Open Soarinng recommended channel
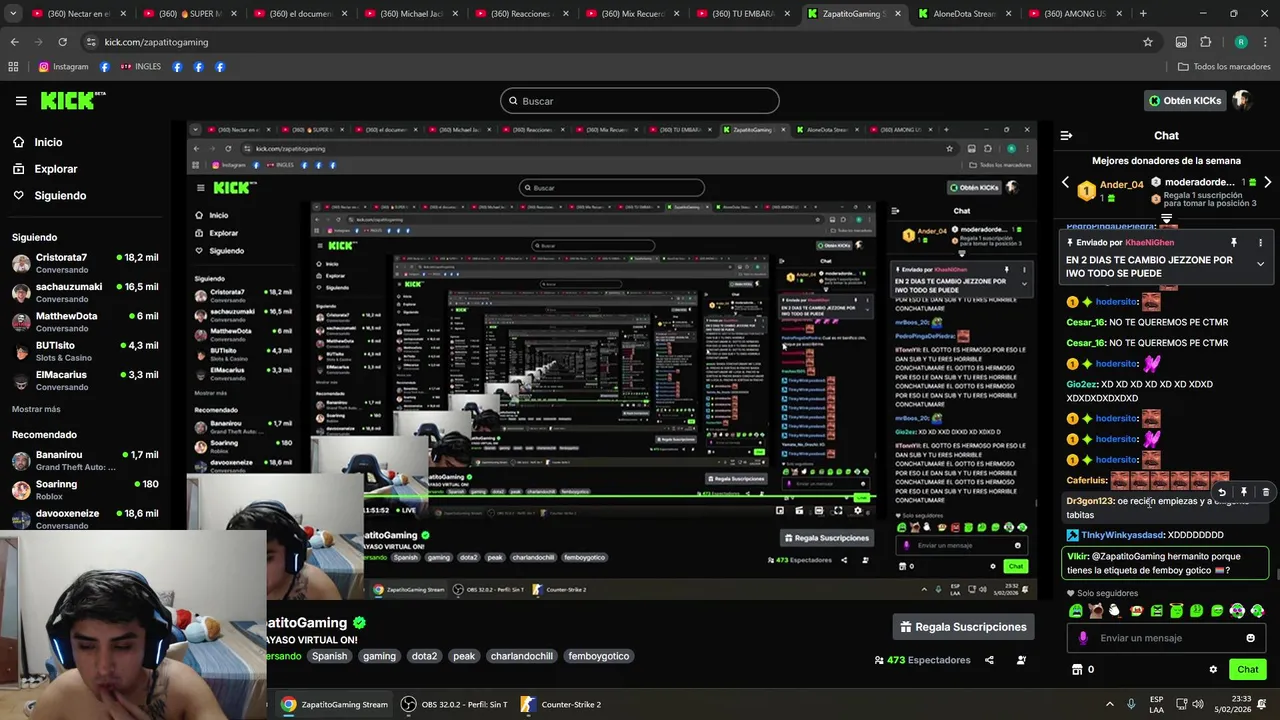1280x720 pixels. click(85, 490)
